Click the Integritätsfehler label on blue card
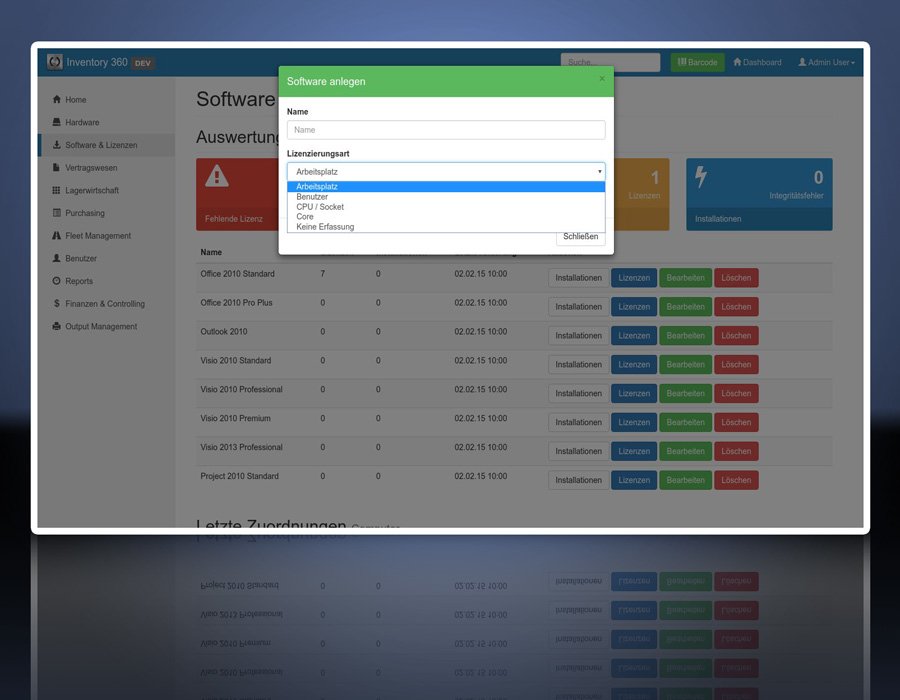Viewport: 900px width, 700px height. (796, 196)
